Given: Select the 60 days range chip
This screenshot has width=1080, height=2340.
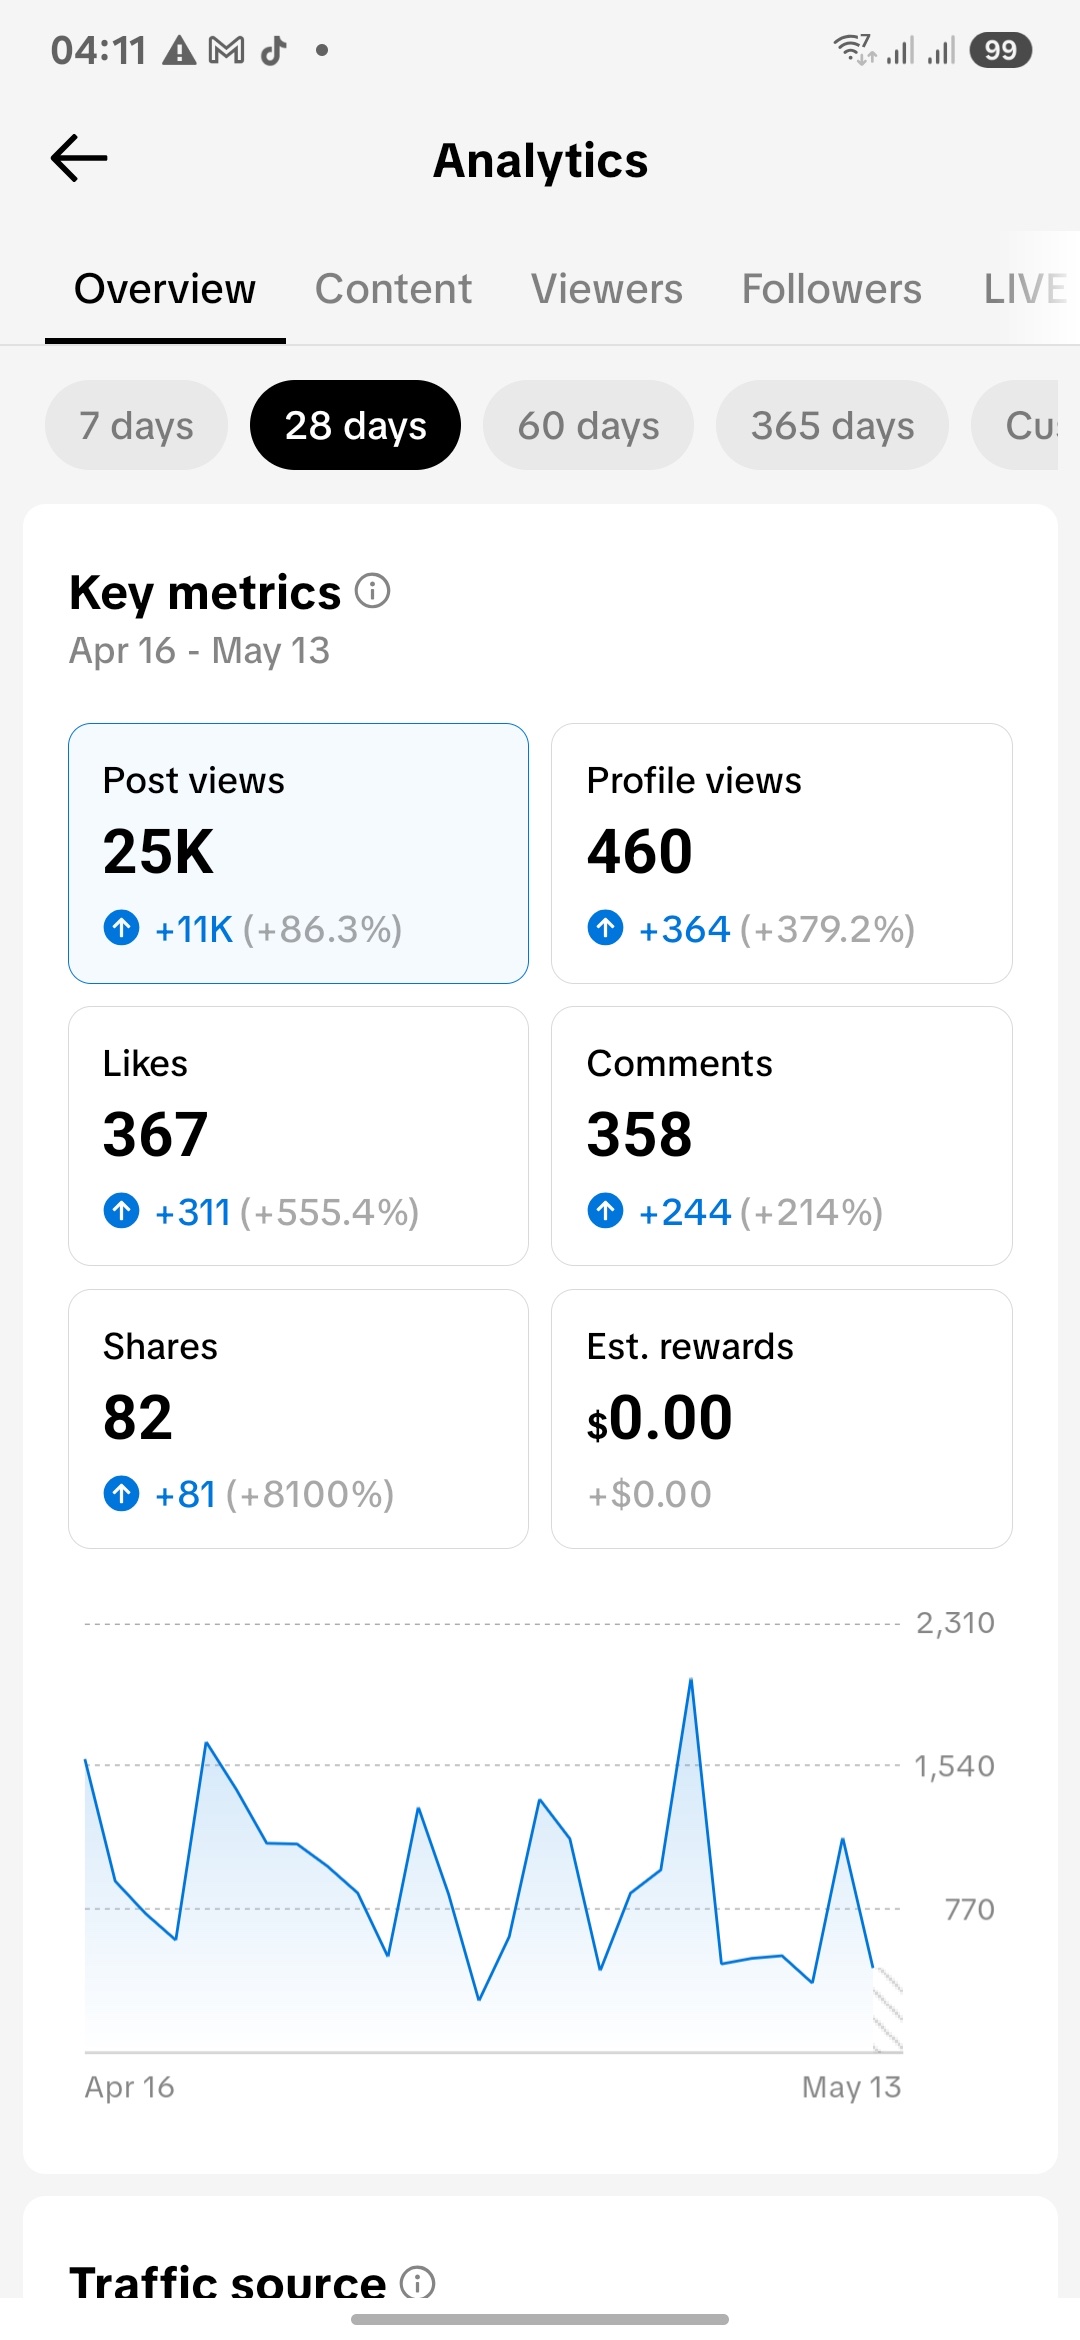Looking at the screenshot, I should (x=588, y=425).
